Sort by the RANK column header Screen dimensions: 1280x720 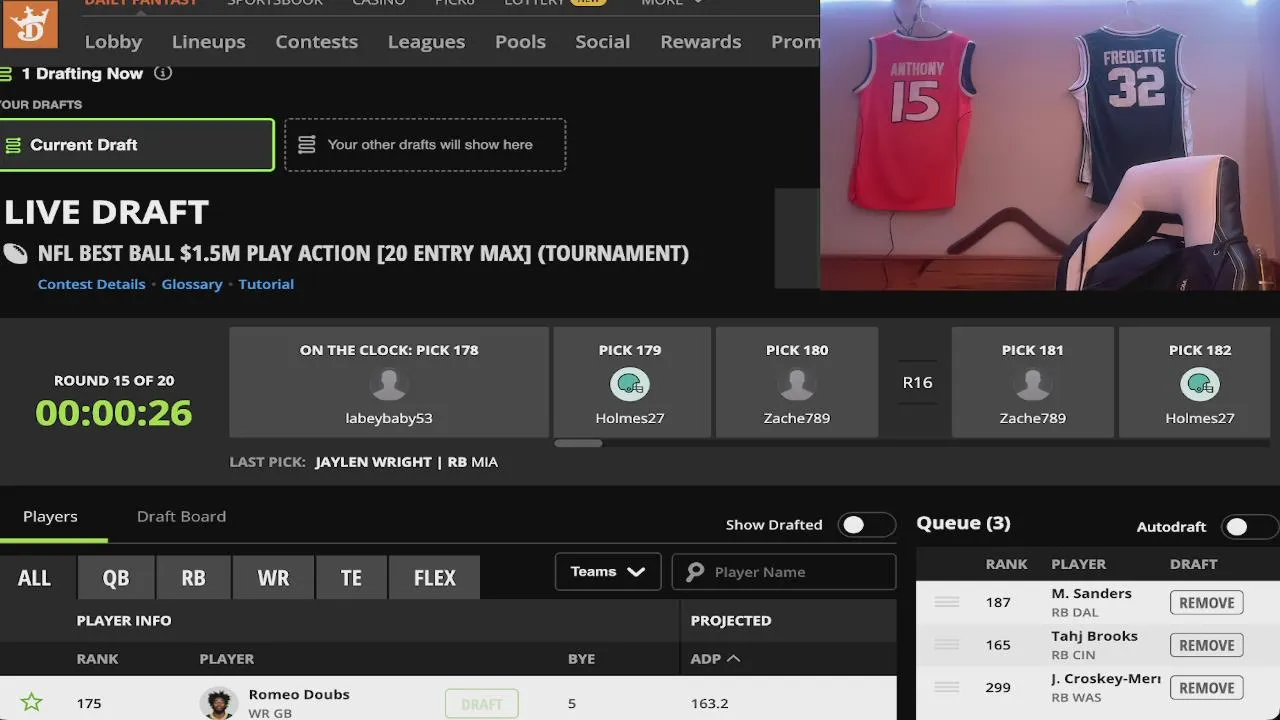coord(97,658)
